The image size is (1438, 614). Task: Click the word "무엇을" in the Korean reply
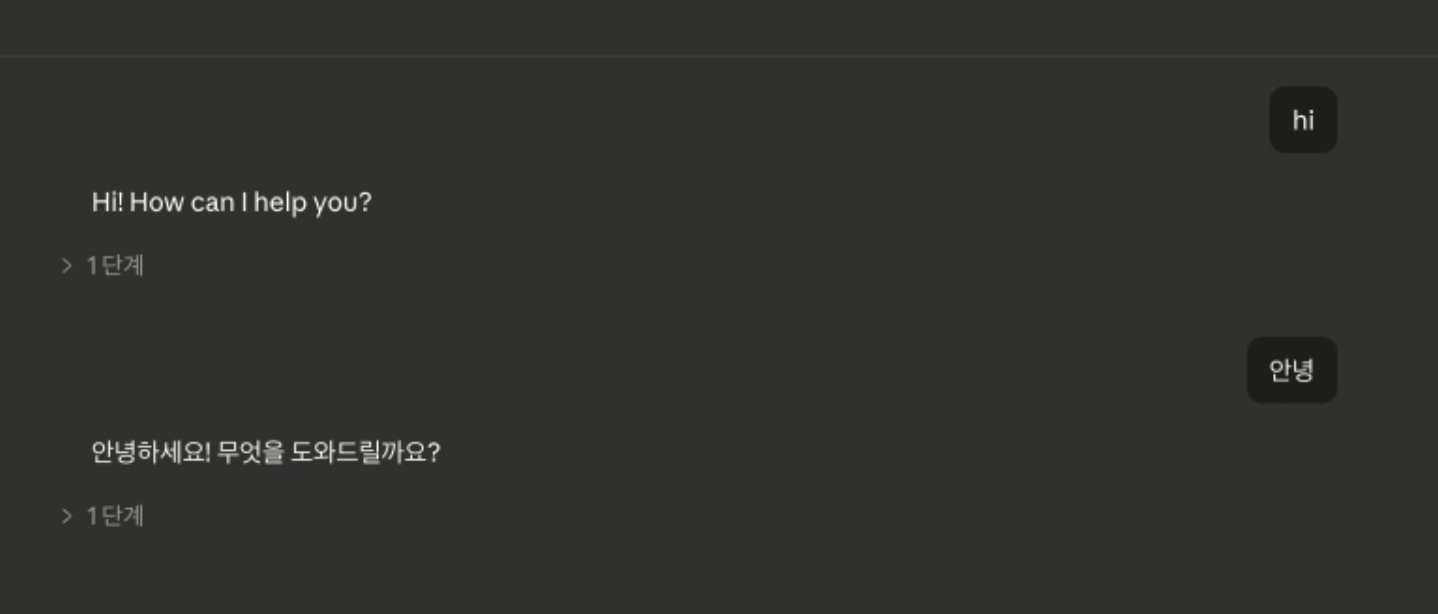[x=249, y=452]
